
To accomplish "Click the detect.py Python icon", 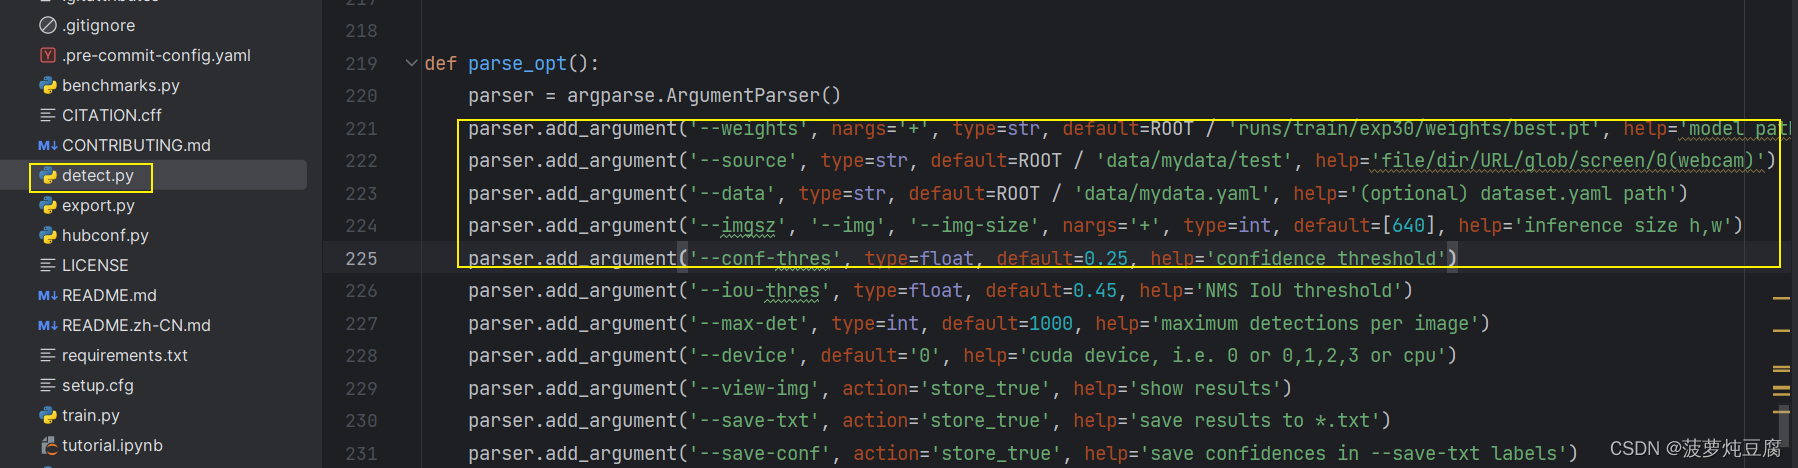I will pyautogui.click(x=47, y=175).
